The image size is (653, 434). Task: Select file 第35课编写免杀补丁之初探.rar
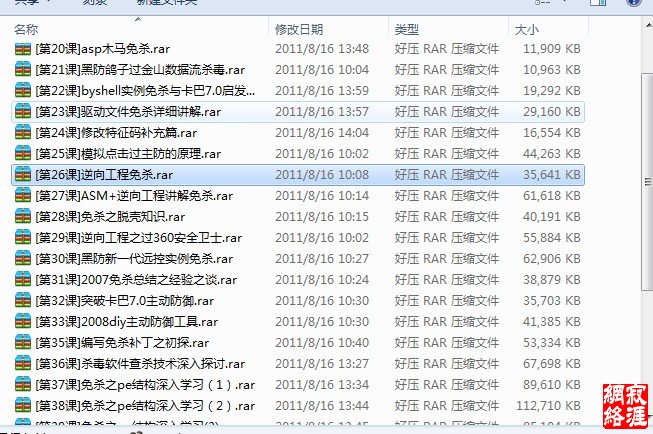coord(122,343)
